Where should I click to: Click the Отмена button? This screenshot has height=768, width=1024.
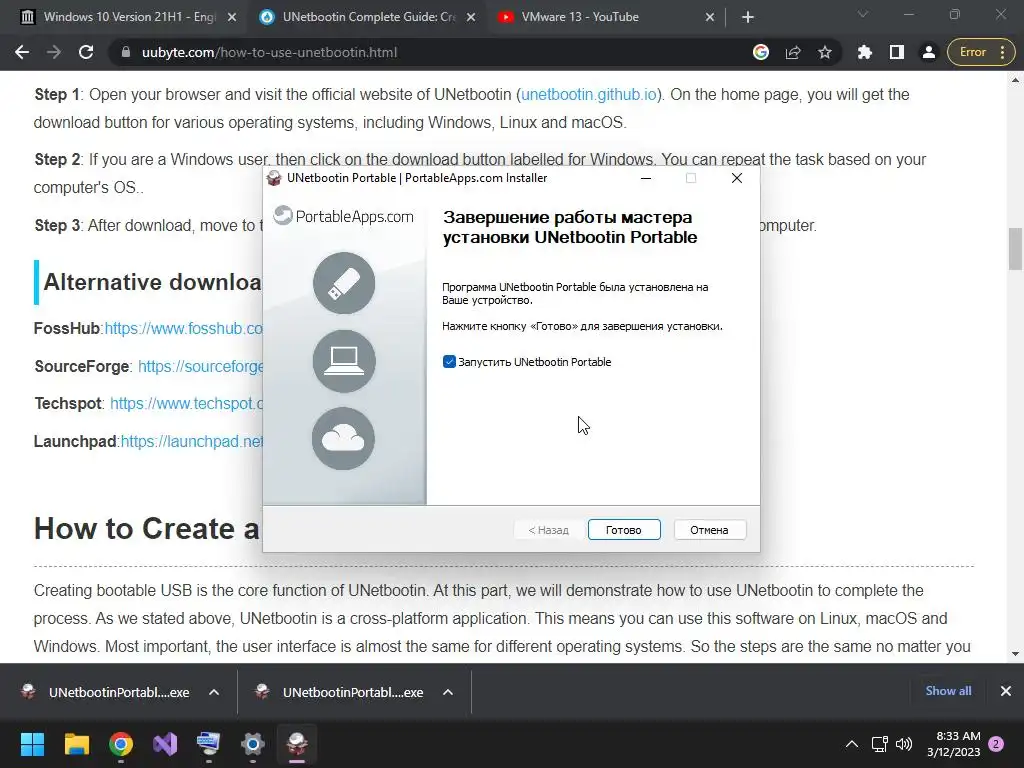[709, 530]
